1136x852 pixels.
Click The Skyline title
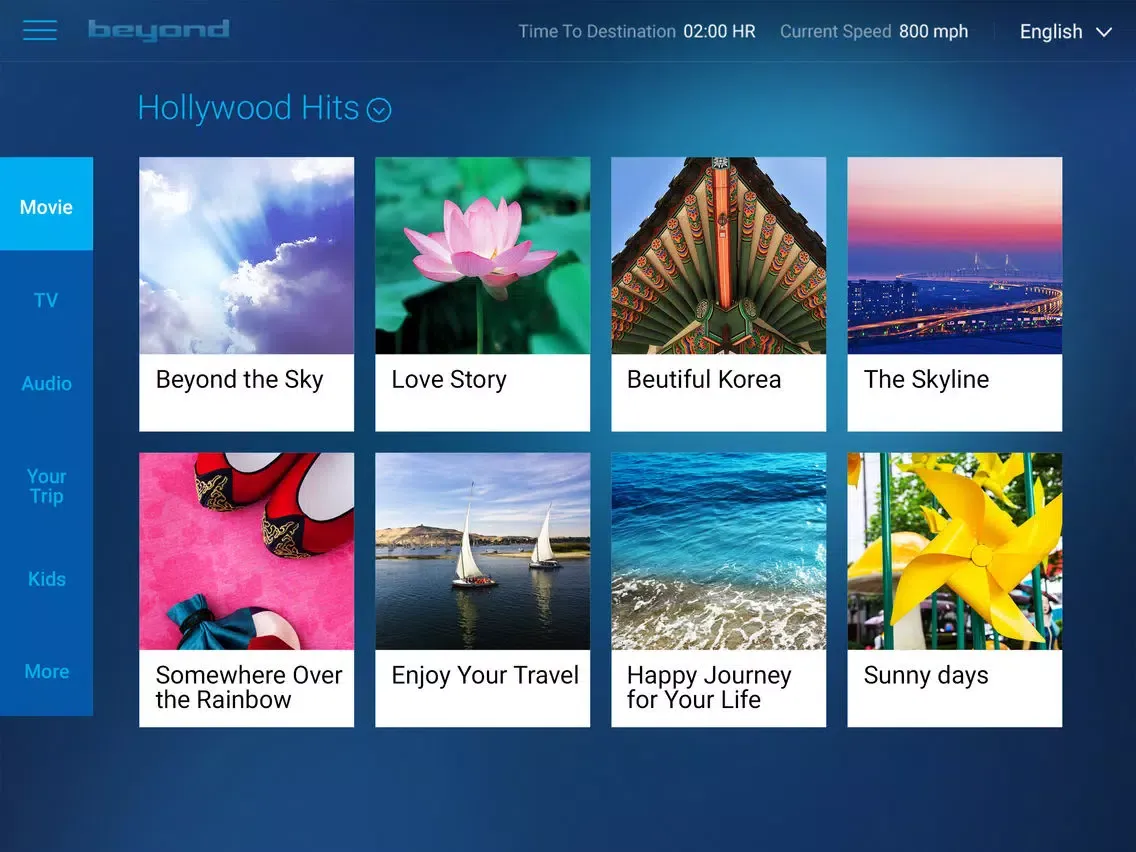926,380
